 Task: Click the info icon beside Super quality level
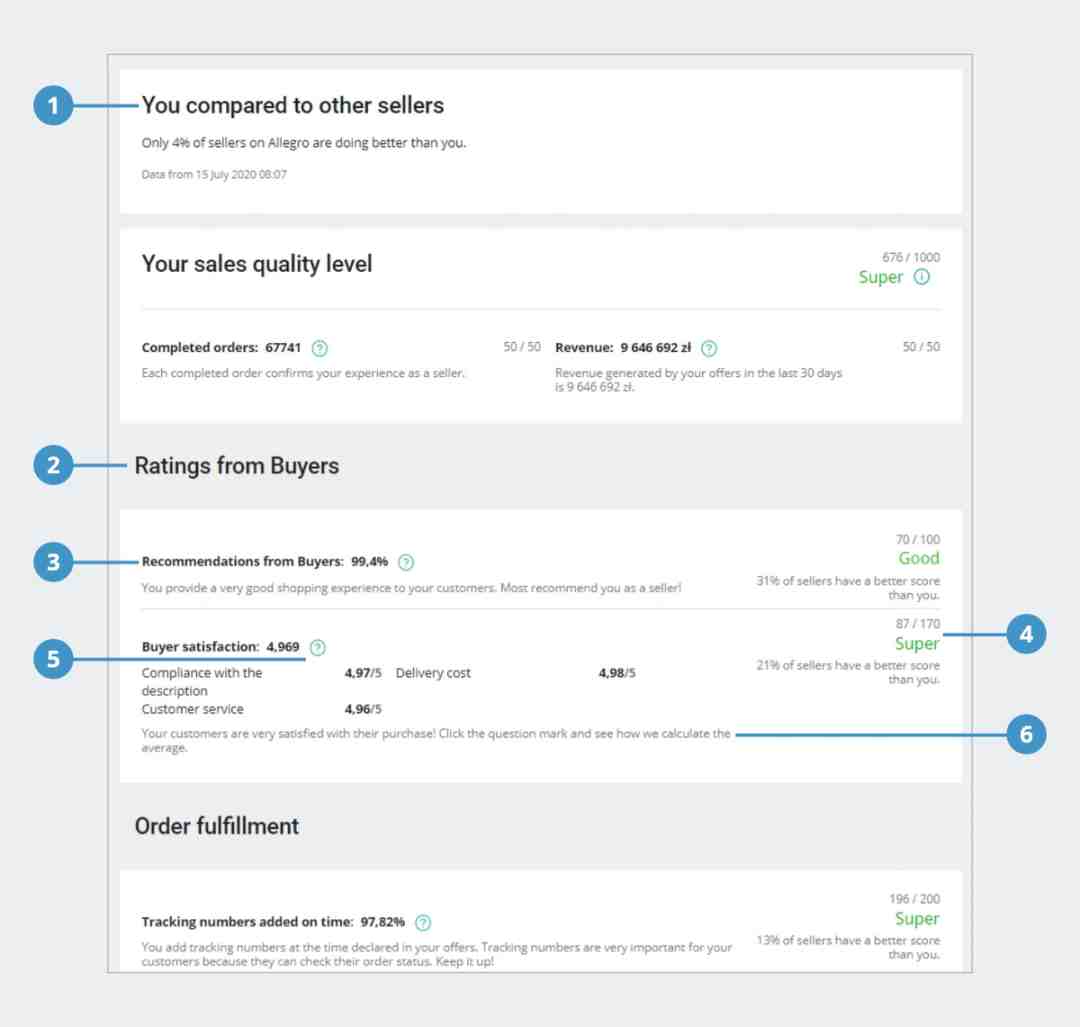point(922,277)
